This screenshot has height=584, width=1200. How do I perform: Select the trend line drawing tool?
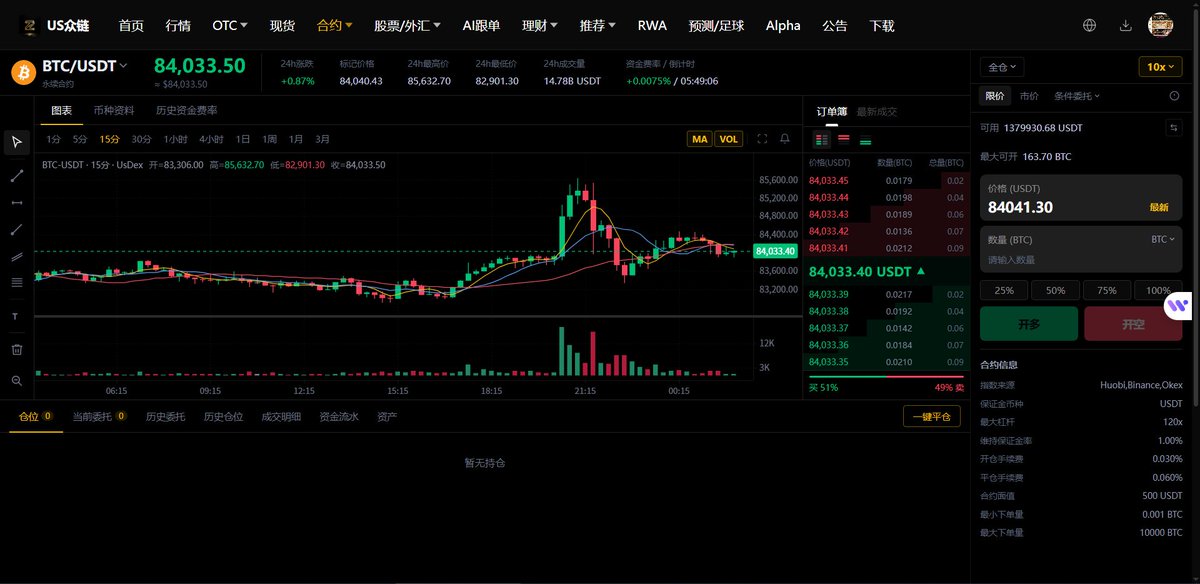[16, 176]
